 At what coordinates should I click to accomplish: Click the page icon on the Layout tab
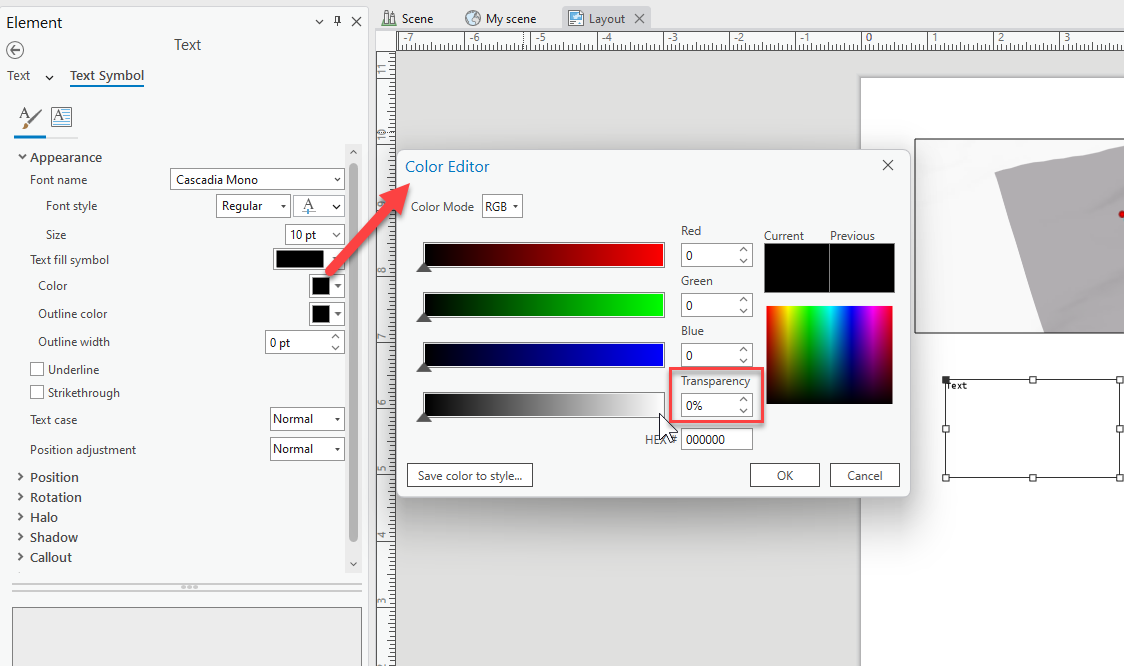tap(575, 17)
